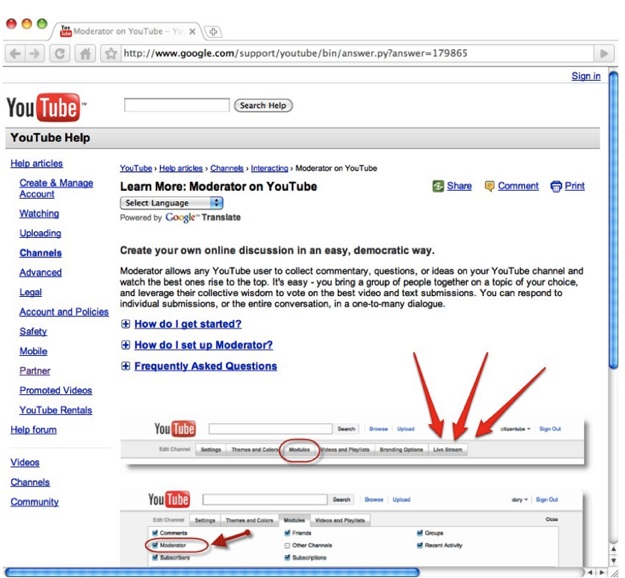
Task: Open the Videos link in the sidebar
Action: coord(25,462)
